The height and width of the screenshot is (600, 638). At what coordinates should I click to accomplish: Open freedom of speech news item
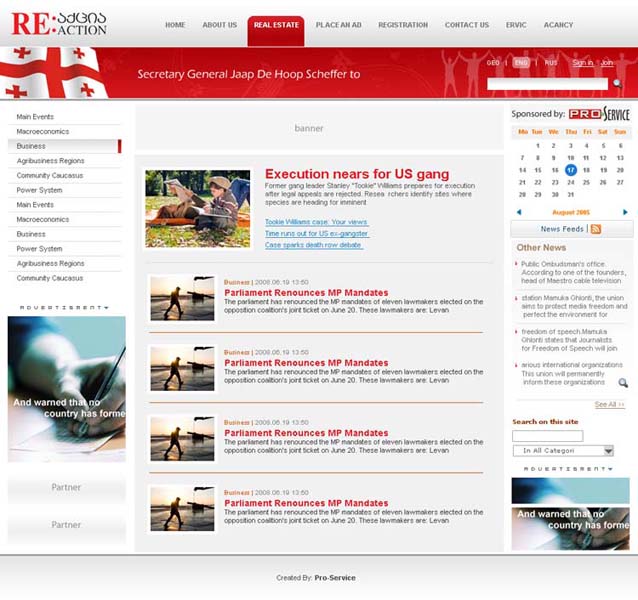[x=568, y=340]
